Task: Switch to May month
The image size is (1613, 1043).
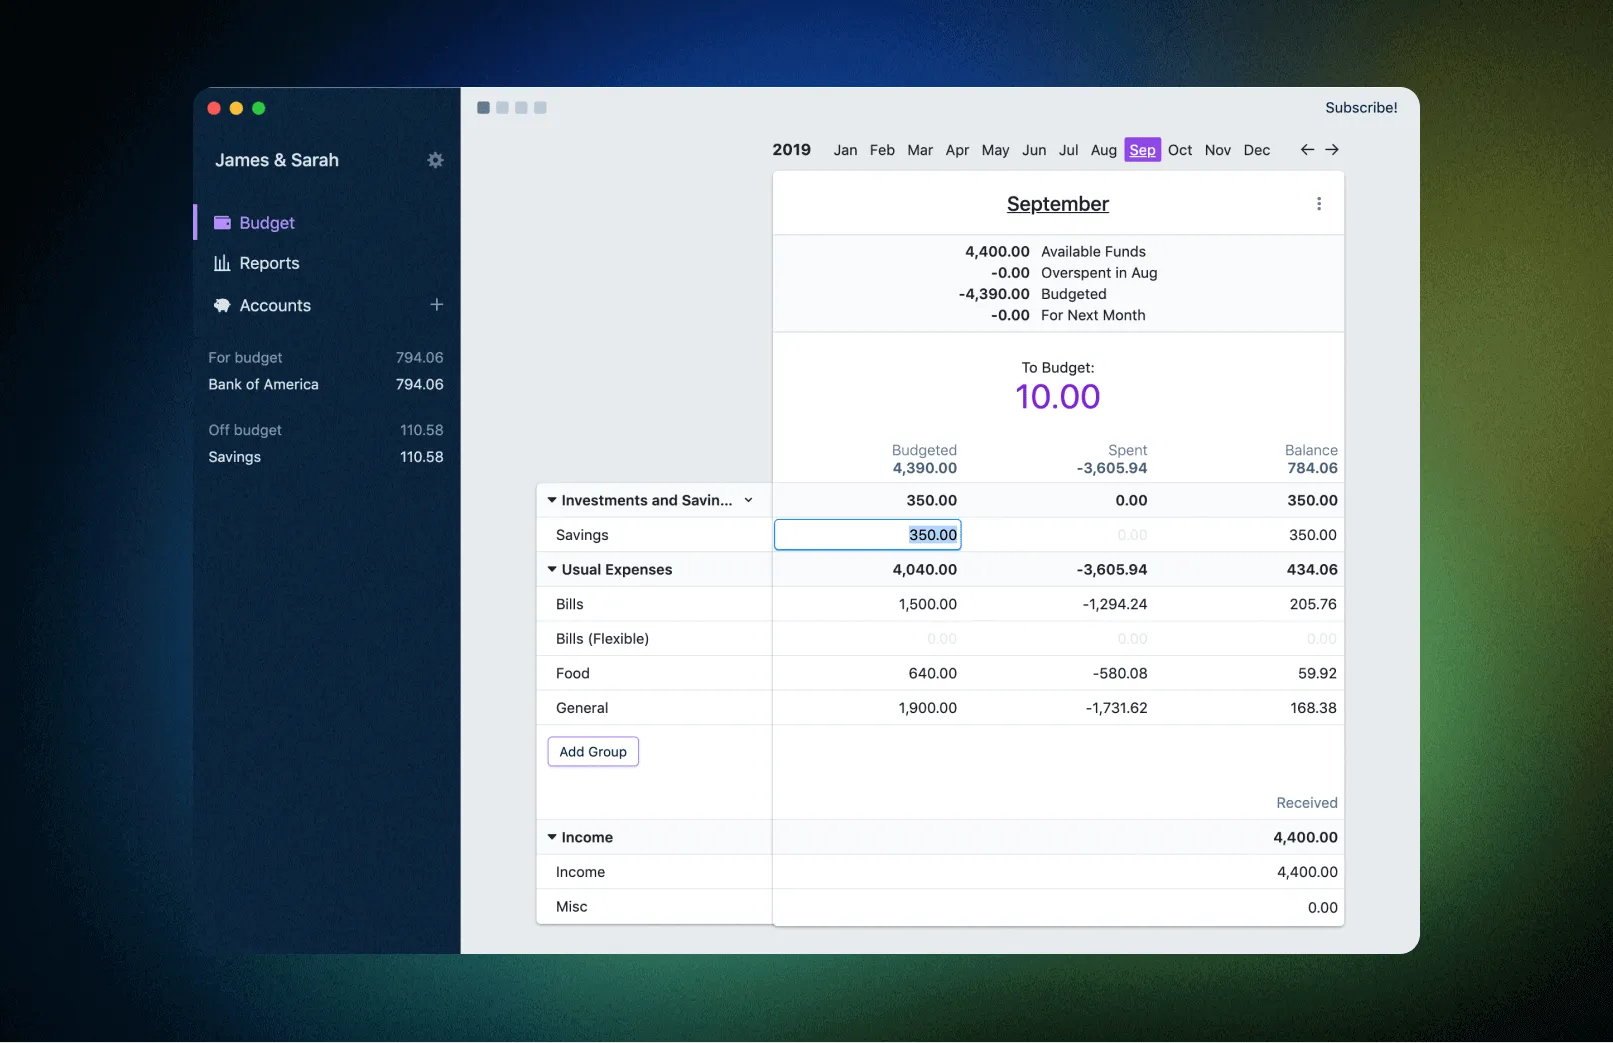Action: point(995,150)
